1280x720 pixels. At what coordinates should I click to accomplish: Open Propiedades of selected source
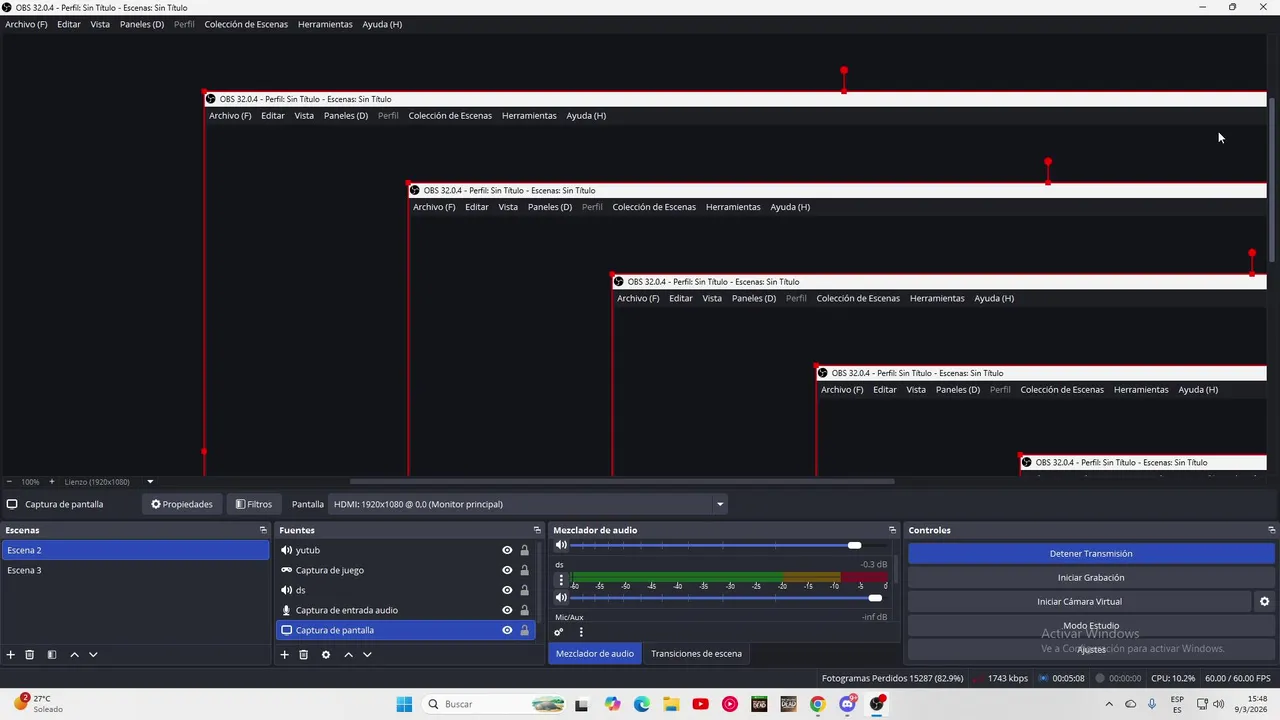[182, 504]
